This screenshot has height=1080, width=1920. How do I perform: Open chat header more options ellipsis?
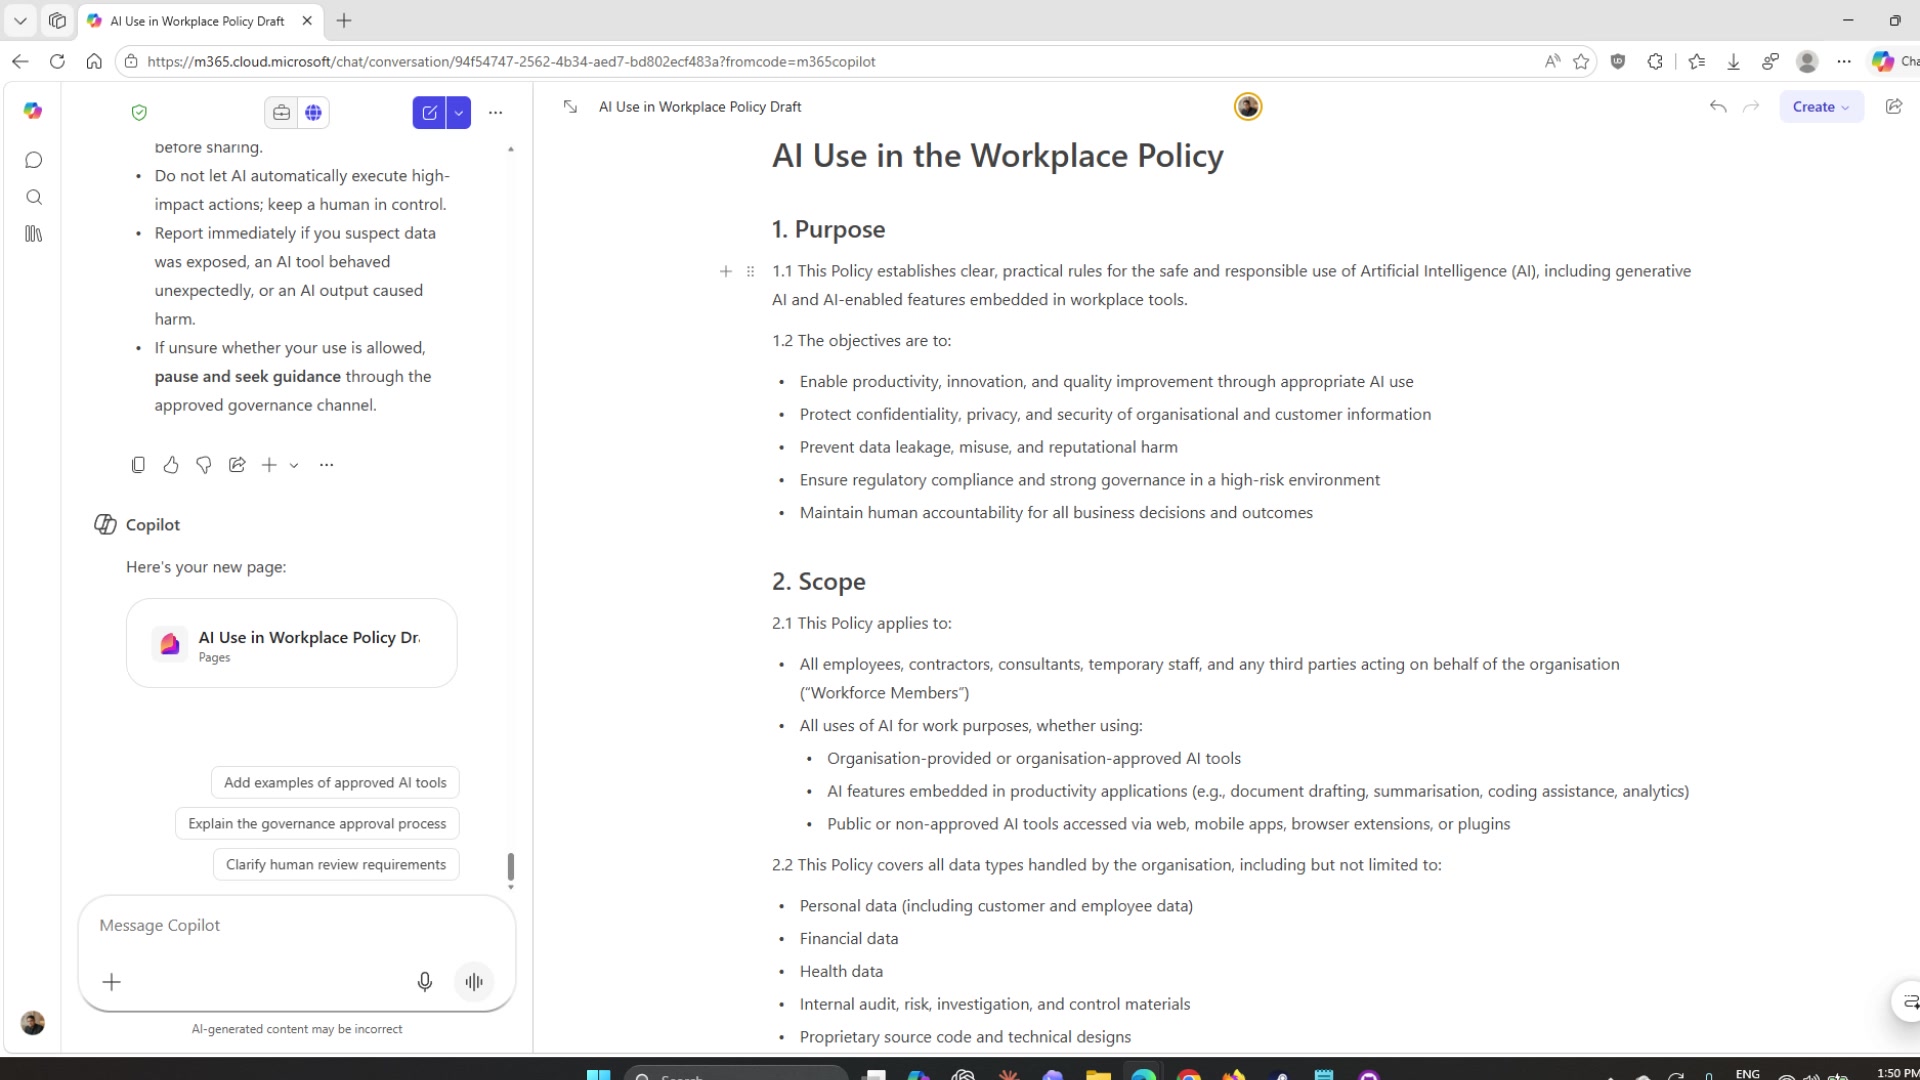click(x=495, y=113)
